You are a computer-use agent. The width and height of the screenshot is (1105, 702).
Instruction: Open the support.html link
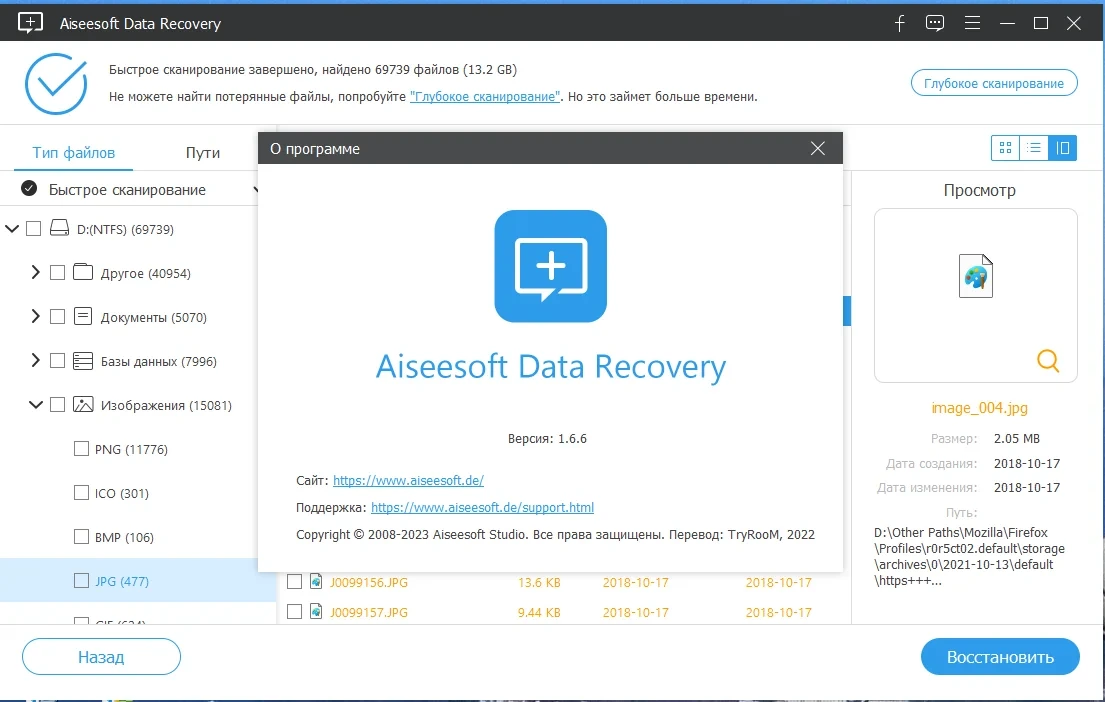click(x=482, y=507)
